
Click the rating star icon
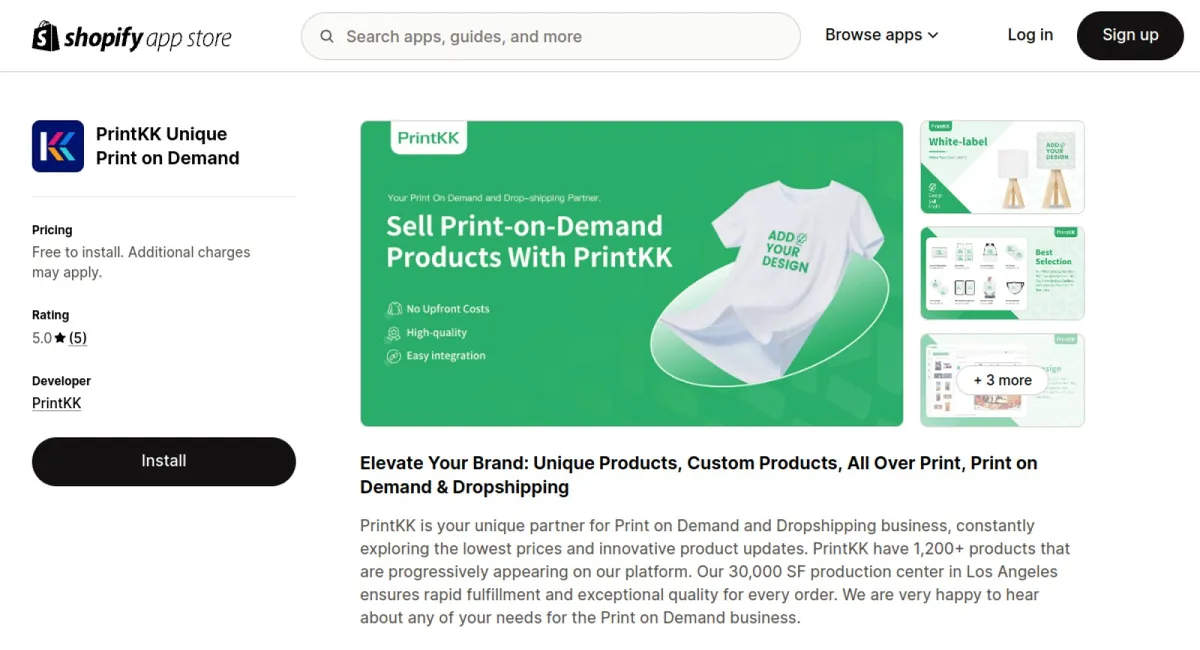pyautogui.click(x=60, y=338)
